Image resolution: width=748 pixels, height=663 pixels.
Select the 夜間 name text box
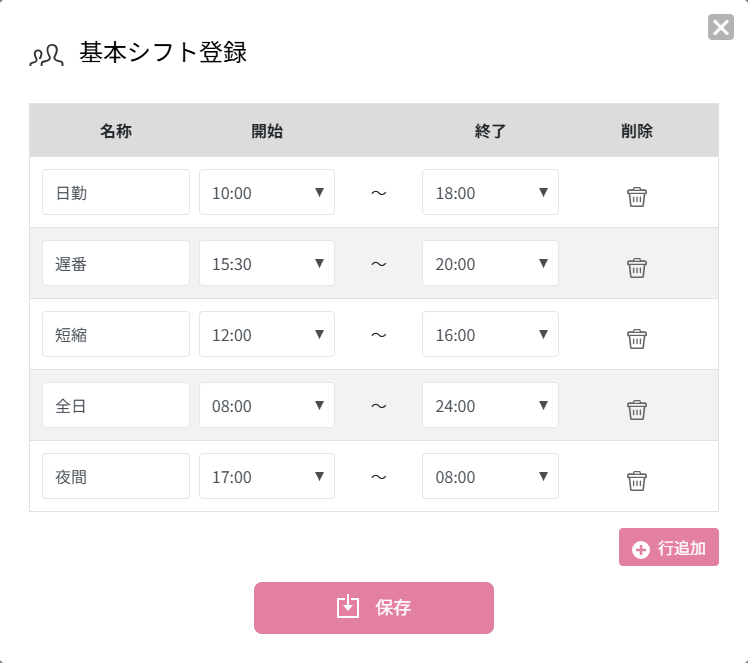coord(116,476)
